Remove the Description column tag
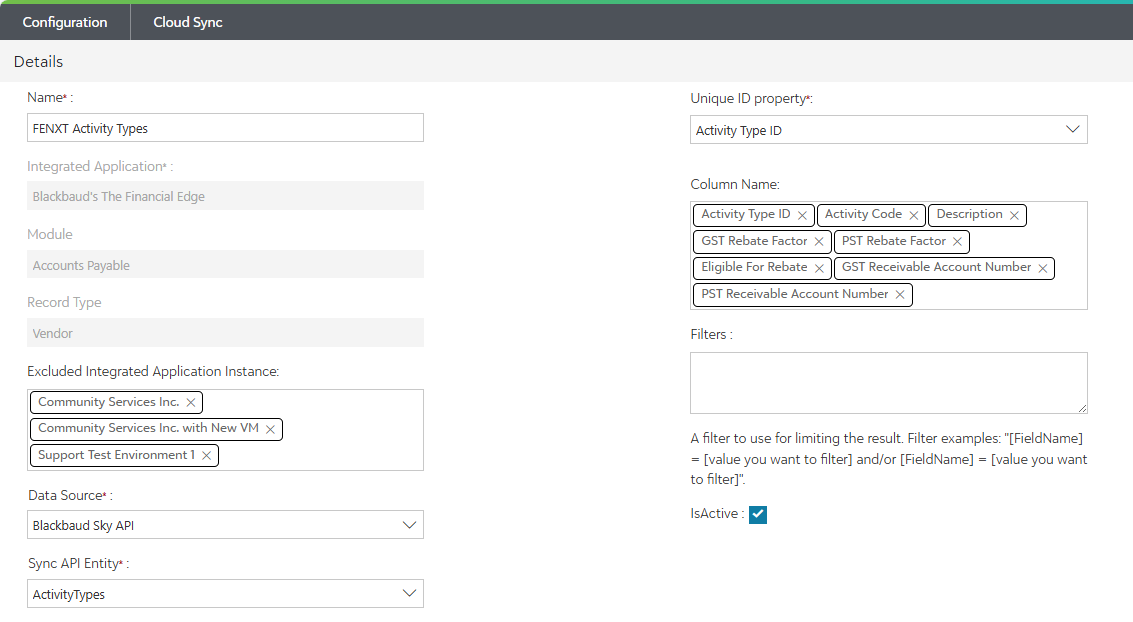This screenshot has height=622, width=1133. point(1014,215)
